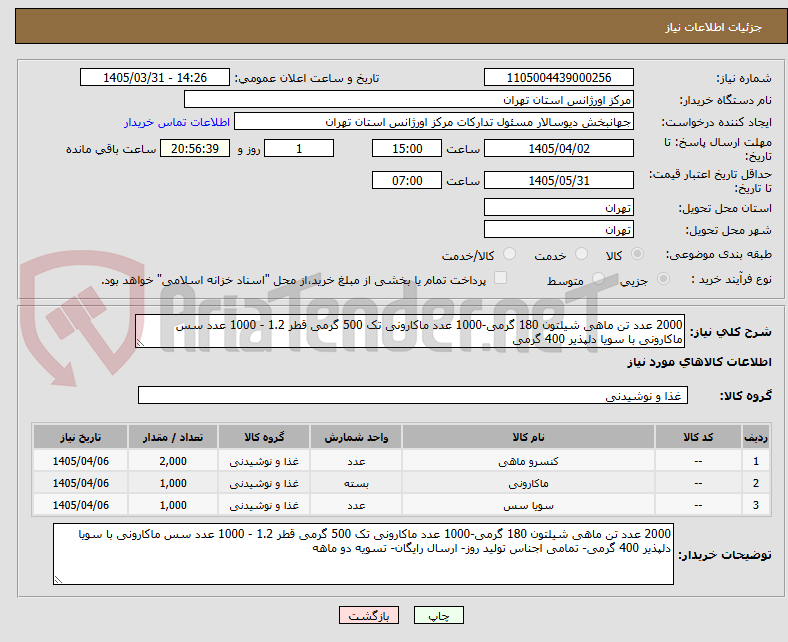Toggle the Islamic treasury bonds payment checkbox
Viewport: 788px width, 642px height.
(x=501, y=278)
